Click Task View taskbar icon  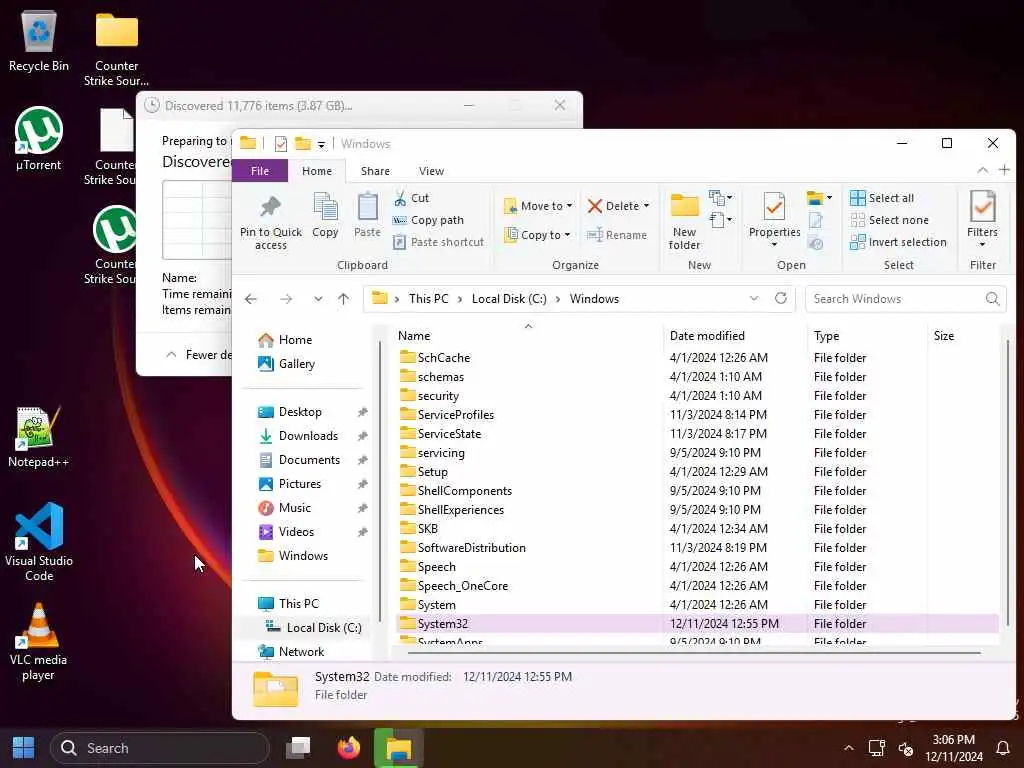tap(298, 748)
